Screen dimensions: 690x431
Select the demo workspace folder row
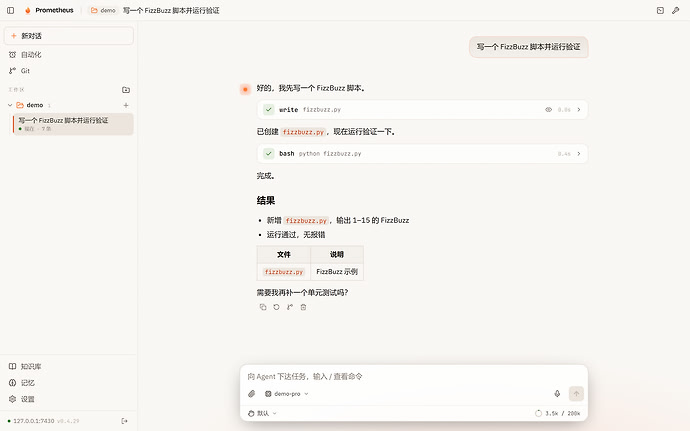tap(69, 105)
